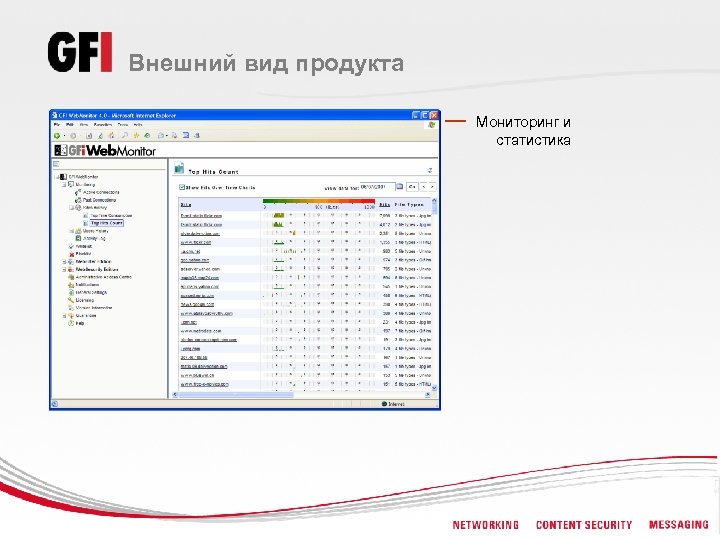
Task: Click the red Blacklist cross icon
Action: pyautogui.click(x=71, y=253)
